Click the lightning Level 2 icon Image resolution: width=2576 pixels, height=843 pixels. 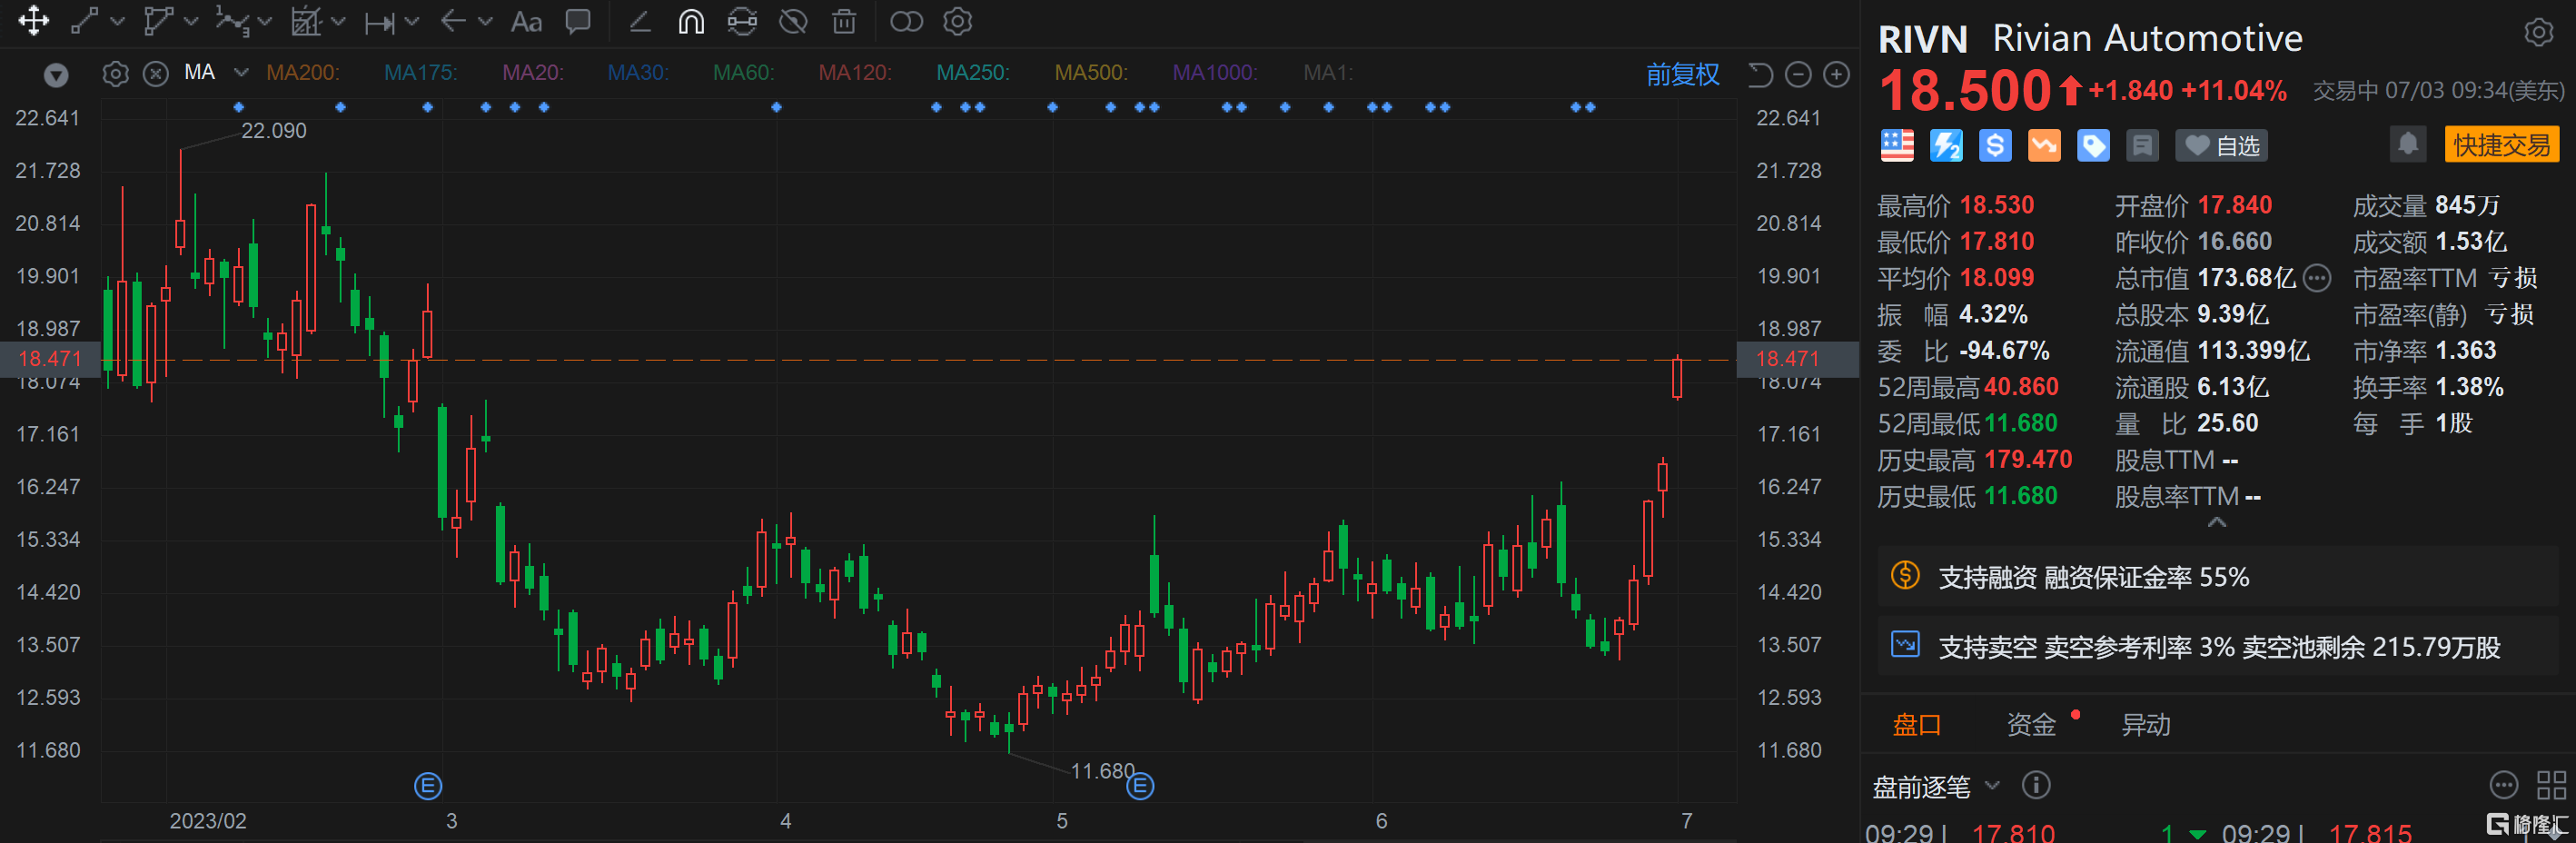click(1946, 146)
